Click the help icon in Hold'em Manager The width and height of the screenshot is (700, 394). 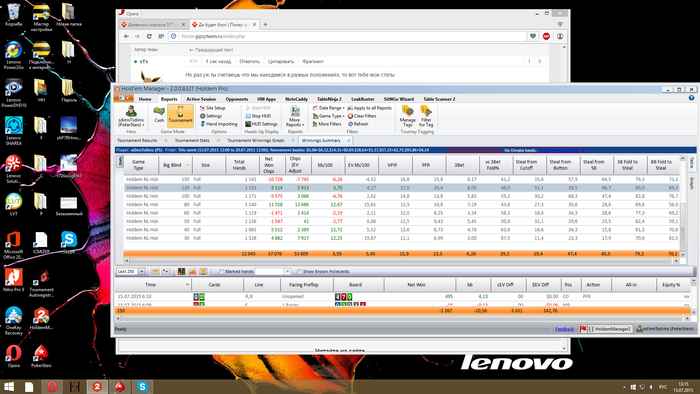click(691, 98)
